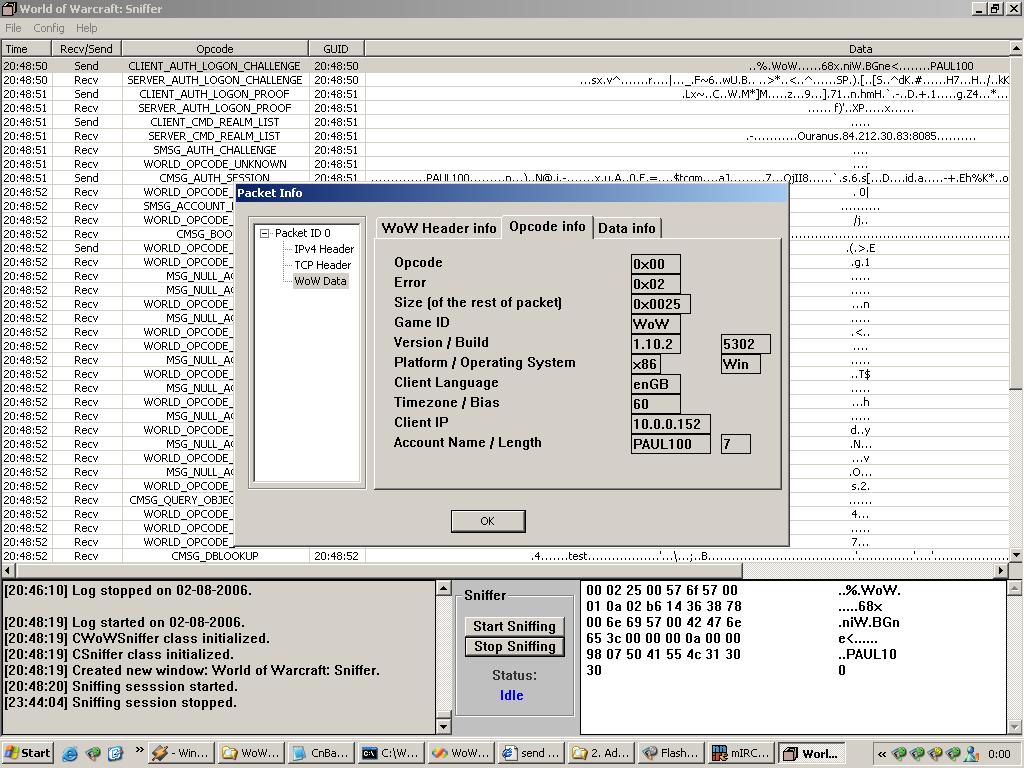The width and height of the screenshot is (1024, 768).
Task: Click hex dump pane scroll up arrow
Action: point(1016,588)
